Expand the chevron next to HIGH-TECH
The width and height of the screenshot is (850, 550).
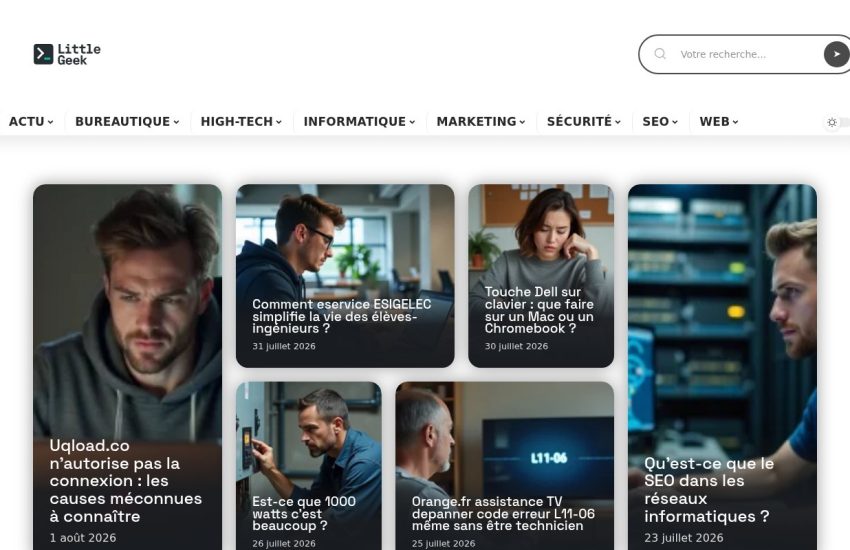pos(279,122)
